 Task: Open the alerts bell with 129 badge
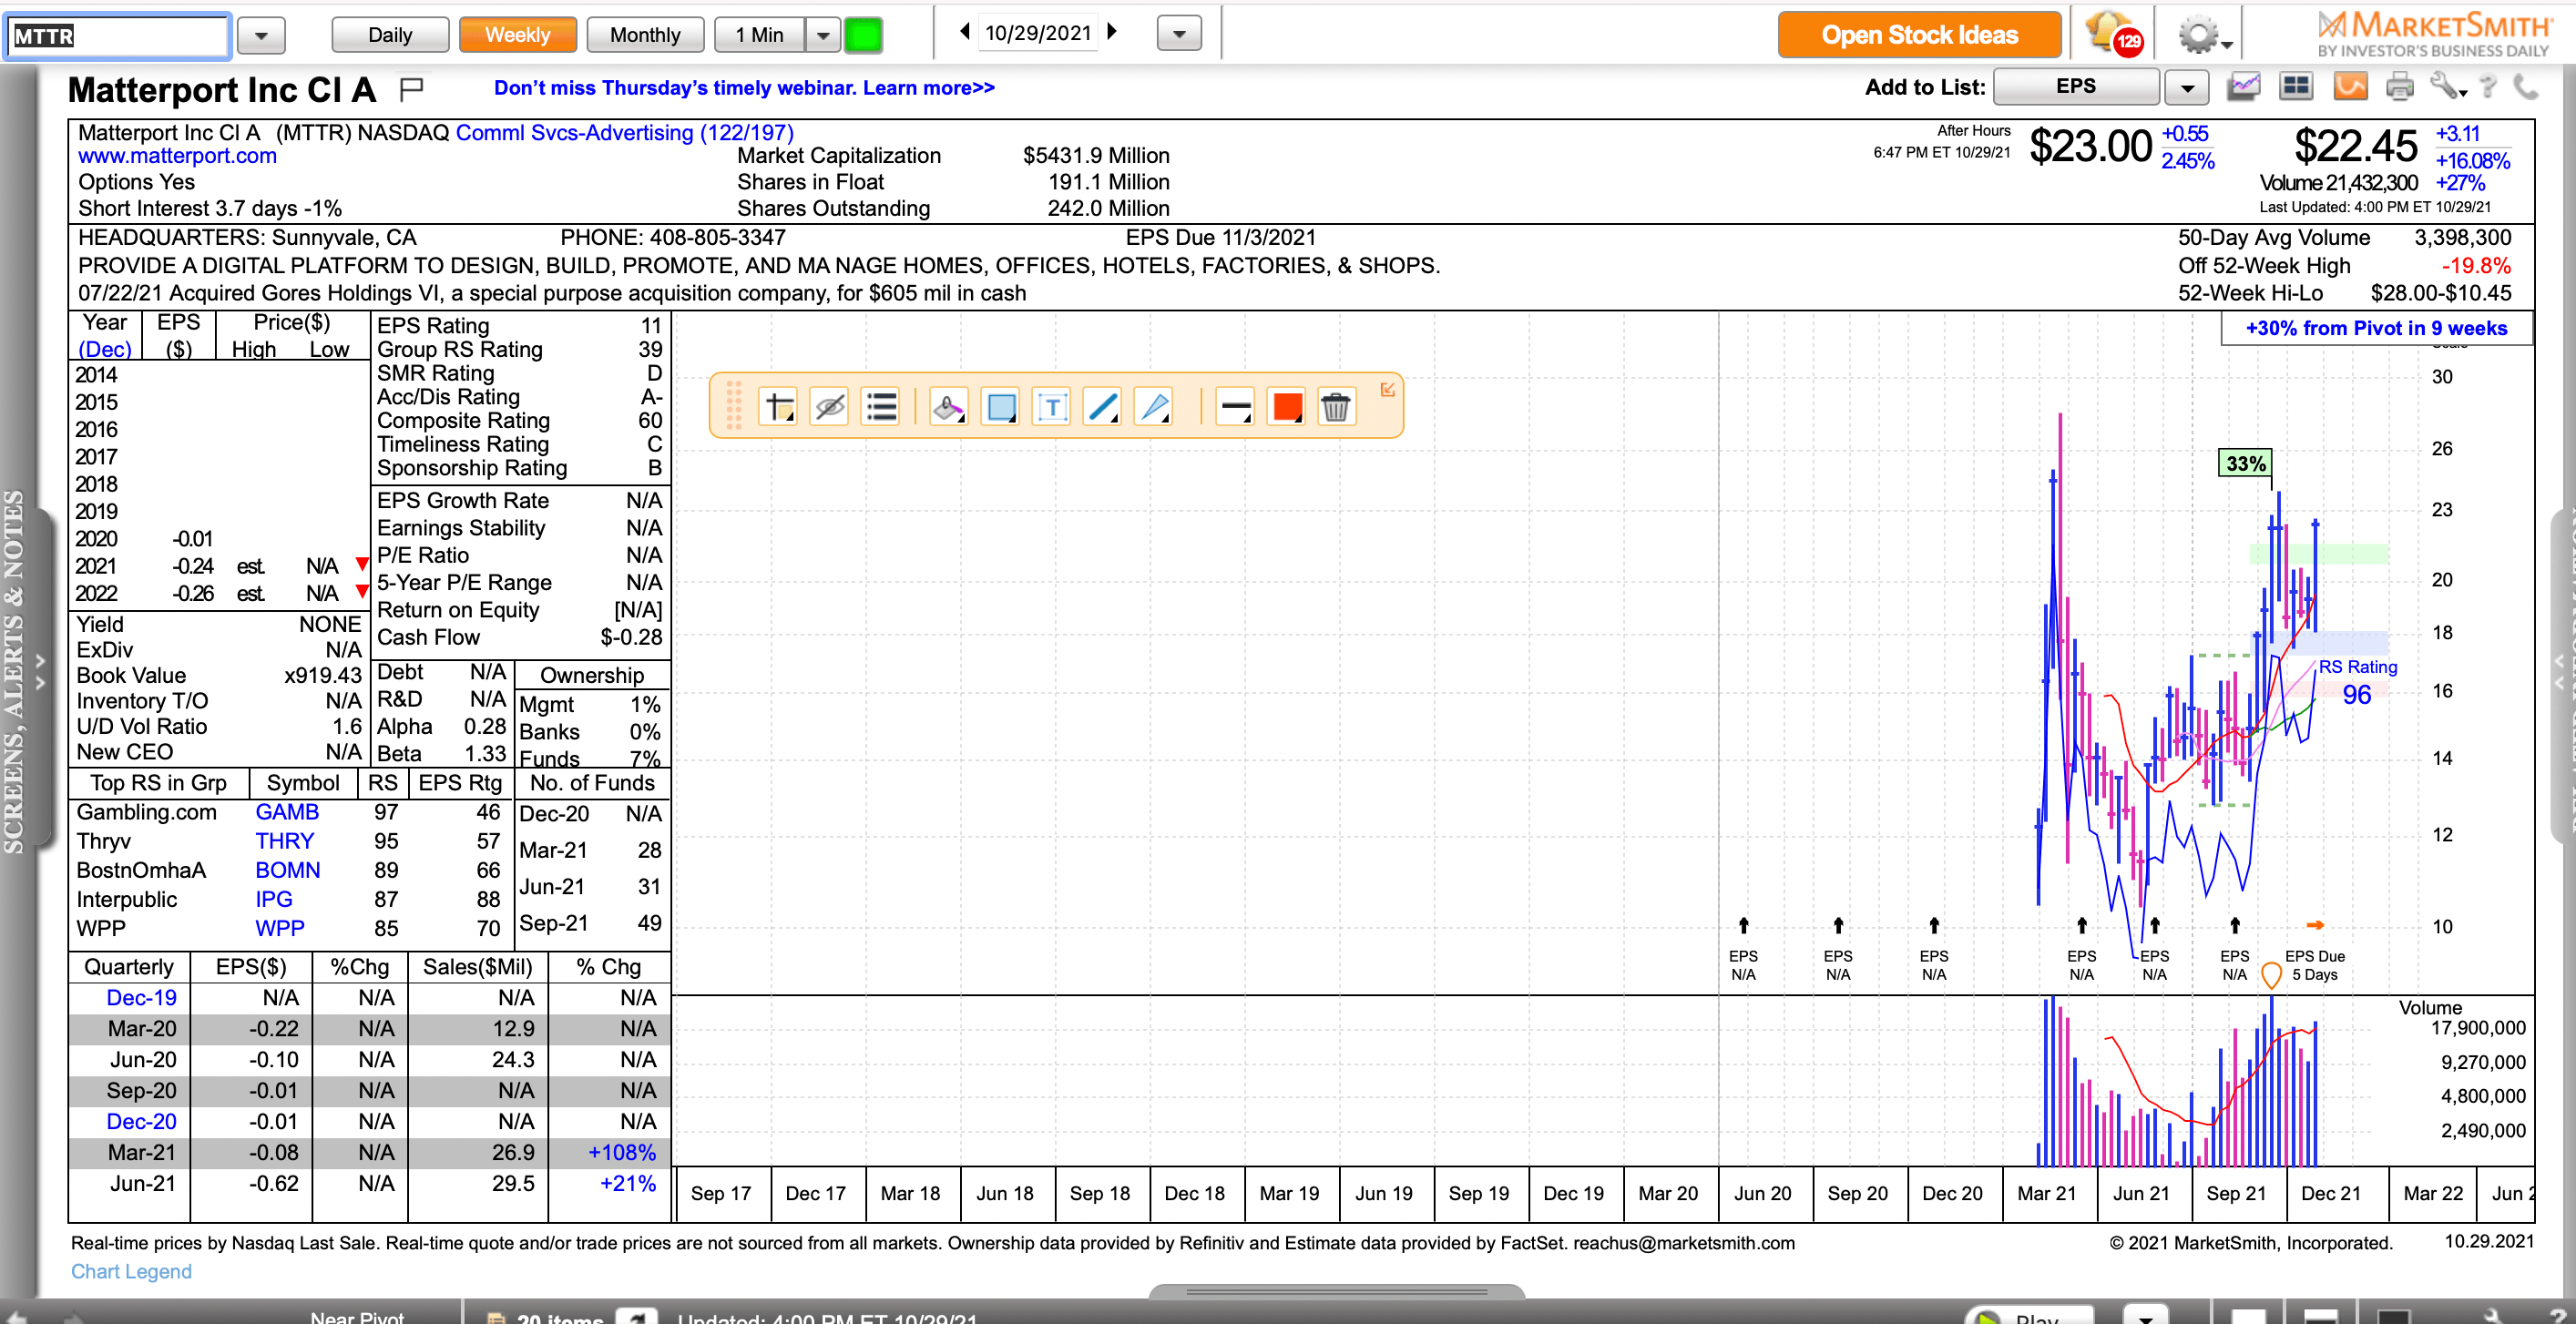coord(2111,33)
